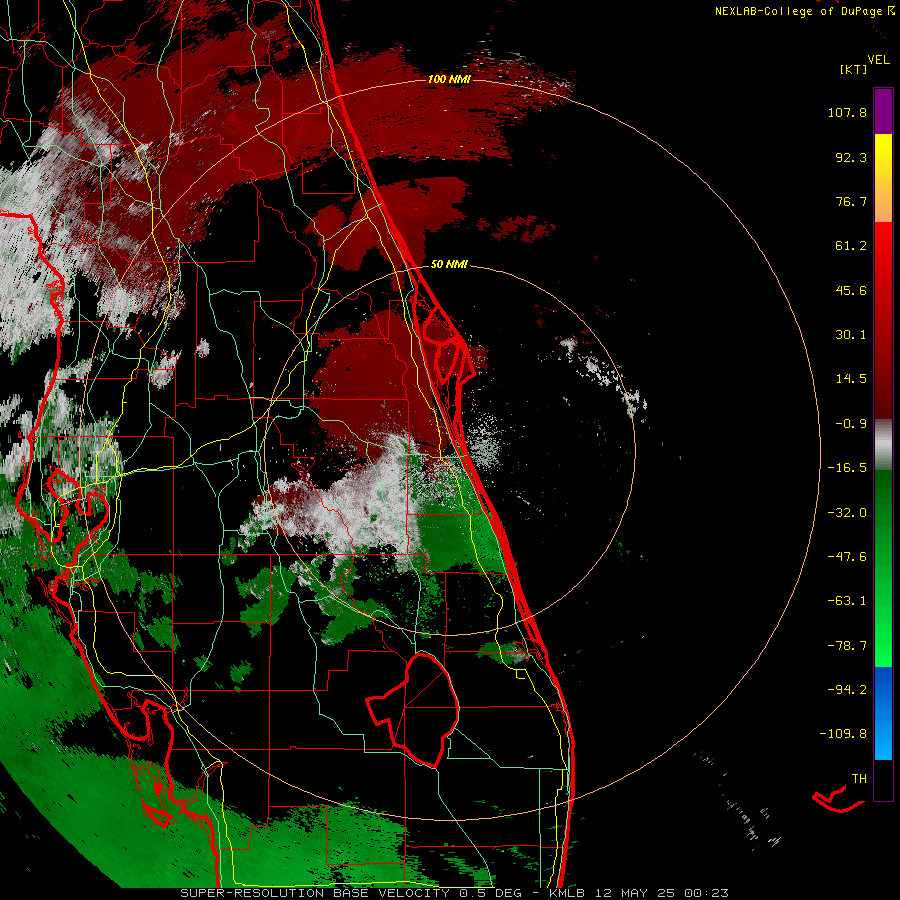
Task: Click the 92.3 velocity scale value
Action: 851,157
